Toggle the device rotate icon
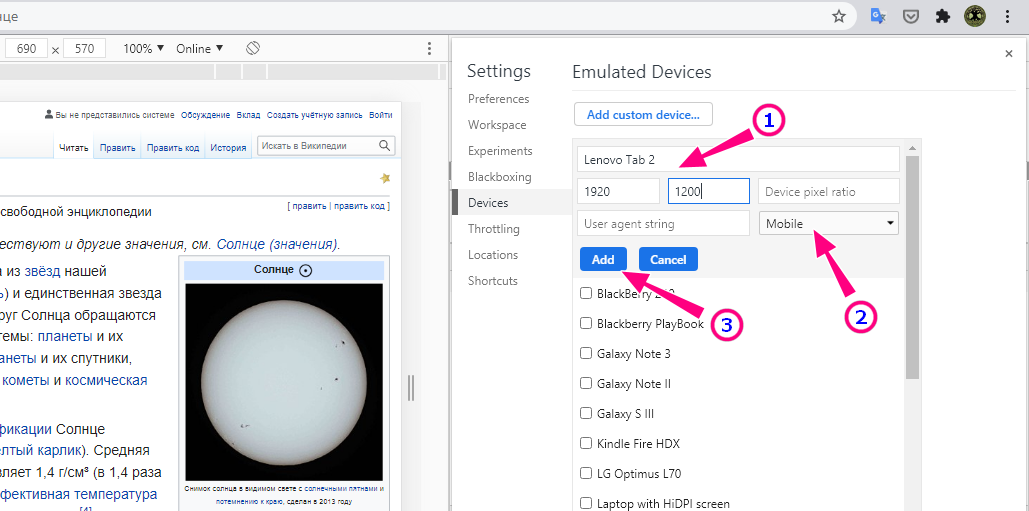1029x511 pixels. [x=253, y=49]
